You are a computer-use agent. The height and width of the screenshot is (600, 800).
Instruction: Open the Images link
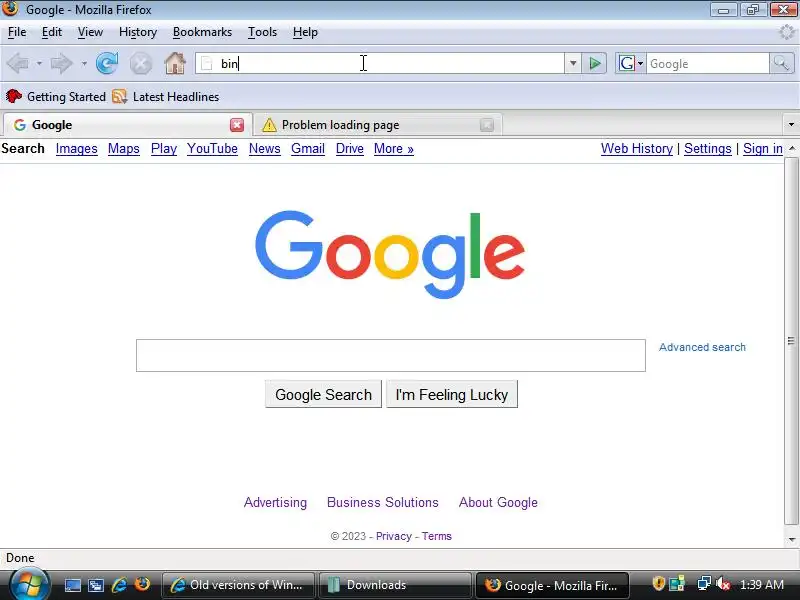77,148
